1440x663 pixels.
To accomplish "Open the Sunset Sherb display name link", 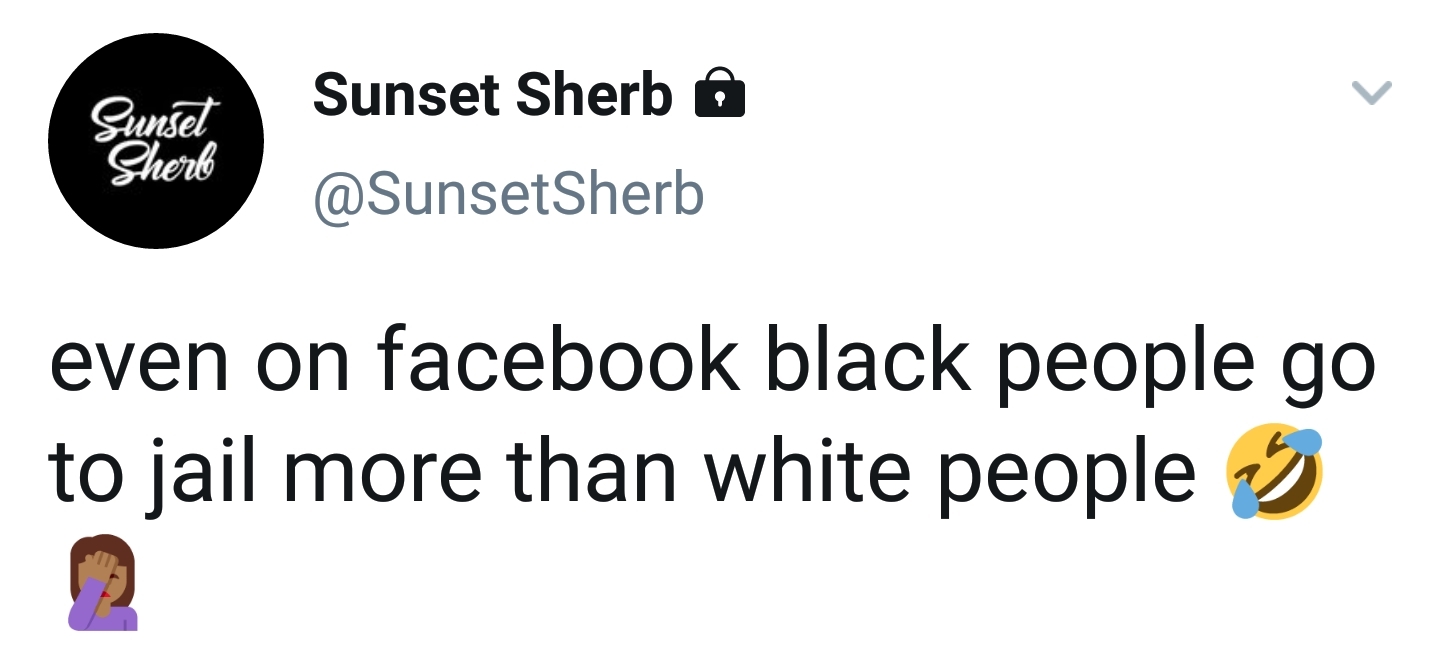I will pos(492,95).
